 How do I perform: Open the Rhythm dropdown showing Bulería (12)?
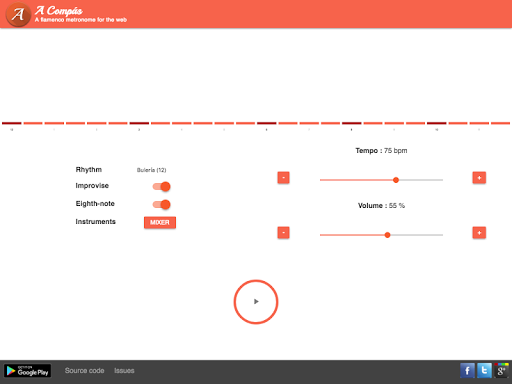tap(151, 170)
